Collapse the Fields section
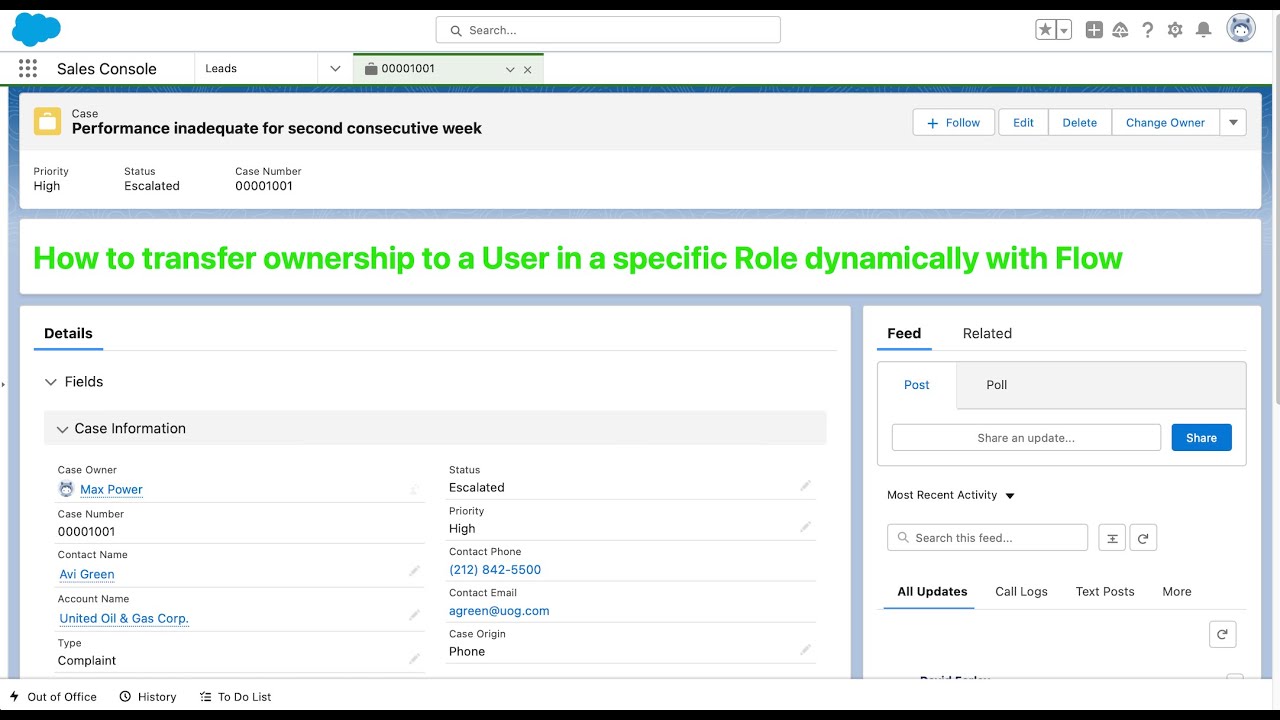This screenshot has width=1280, height=720. (51, 382)
